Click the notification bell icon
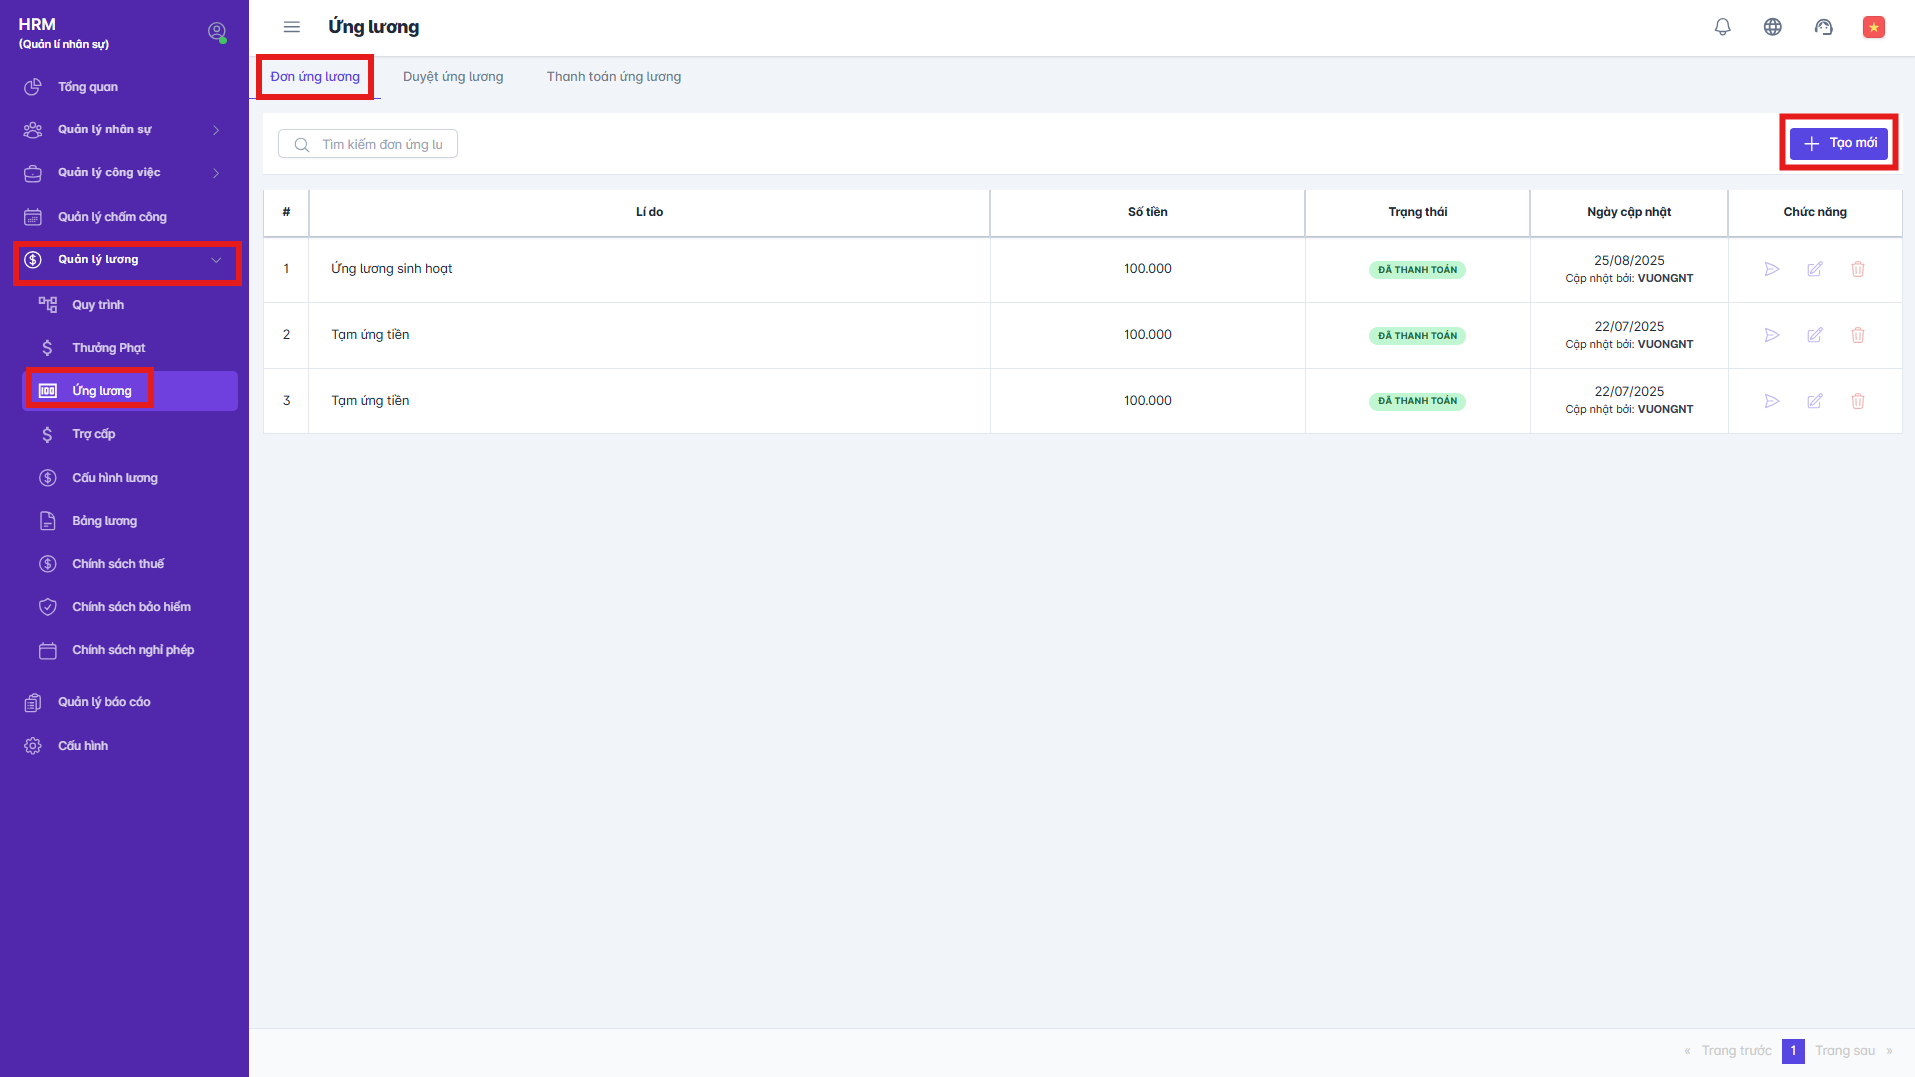The height and width of the screenshot is (1077, 1915). [x=1722, y=27]
